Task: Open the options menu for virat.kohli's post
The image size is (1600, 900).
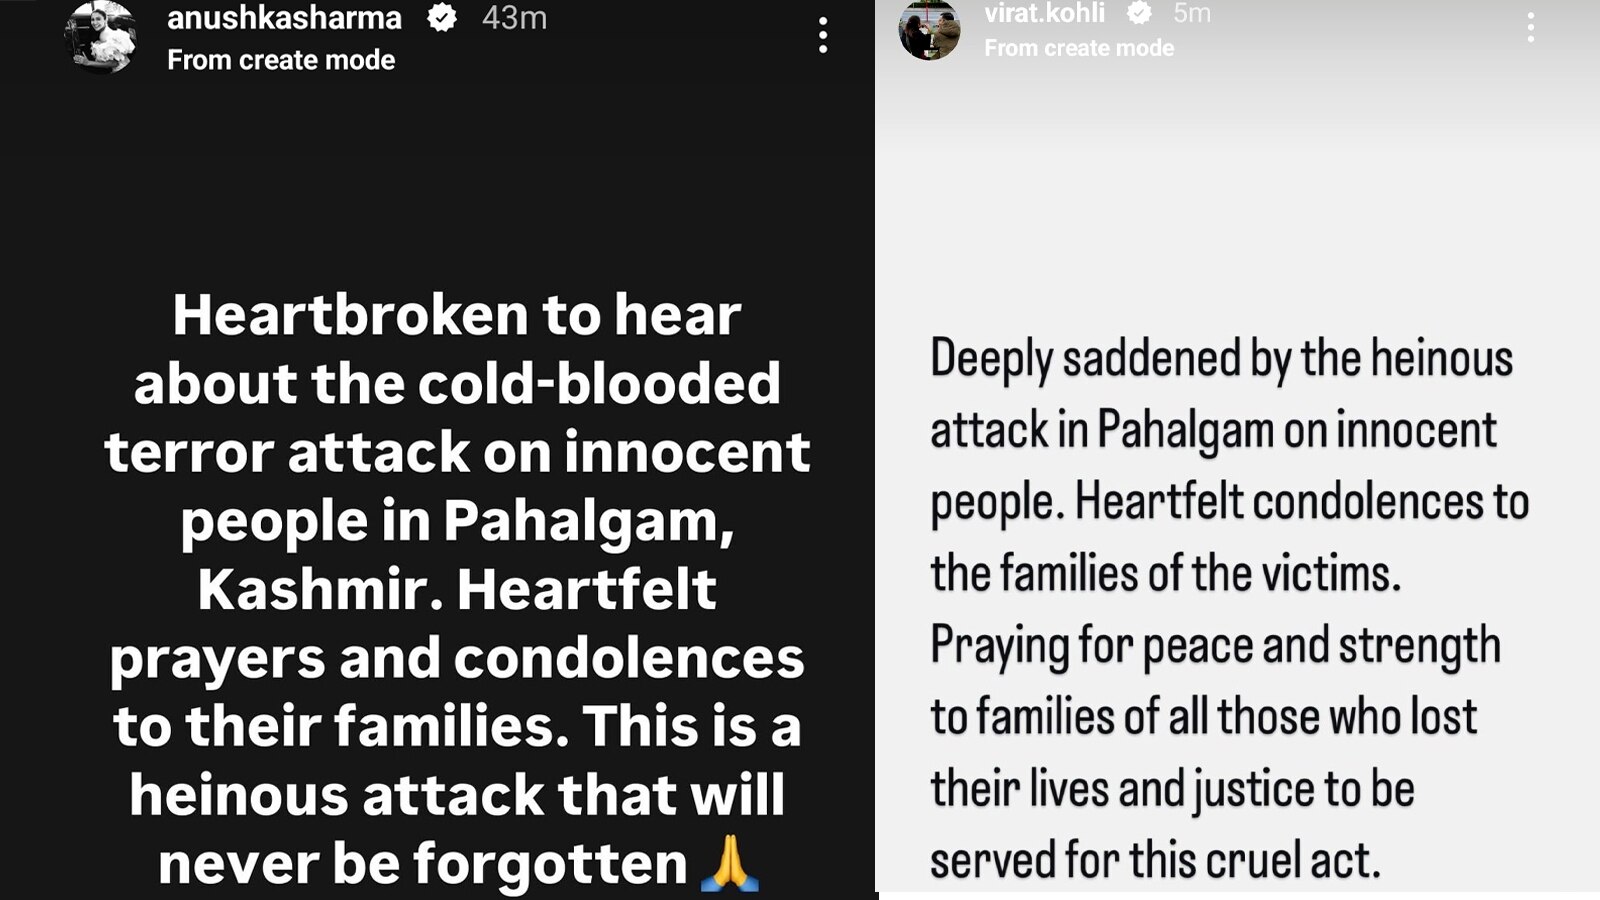Action: pyautogui.click(x=1531, y=30)
